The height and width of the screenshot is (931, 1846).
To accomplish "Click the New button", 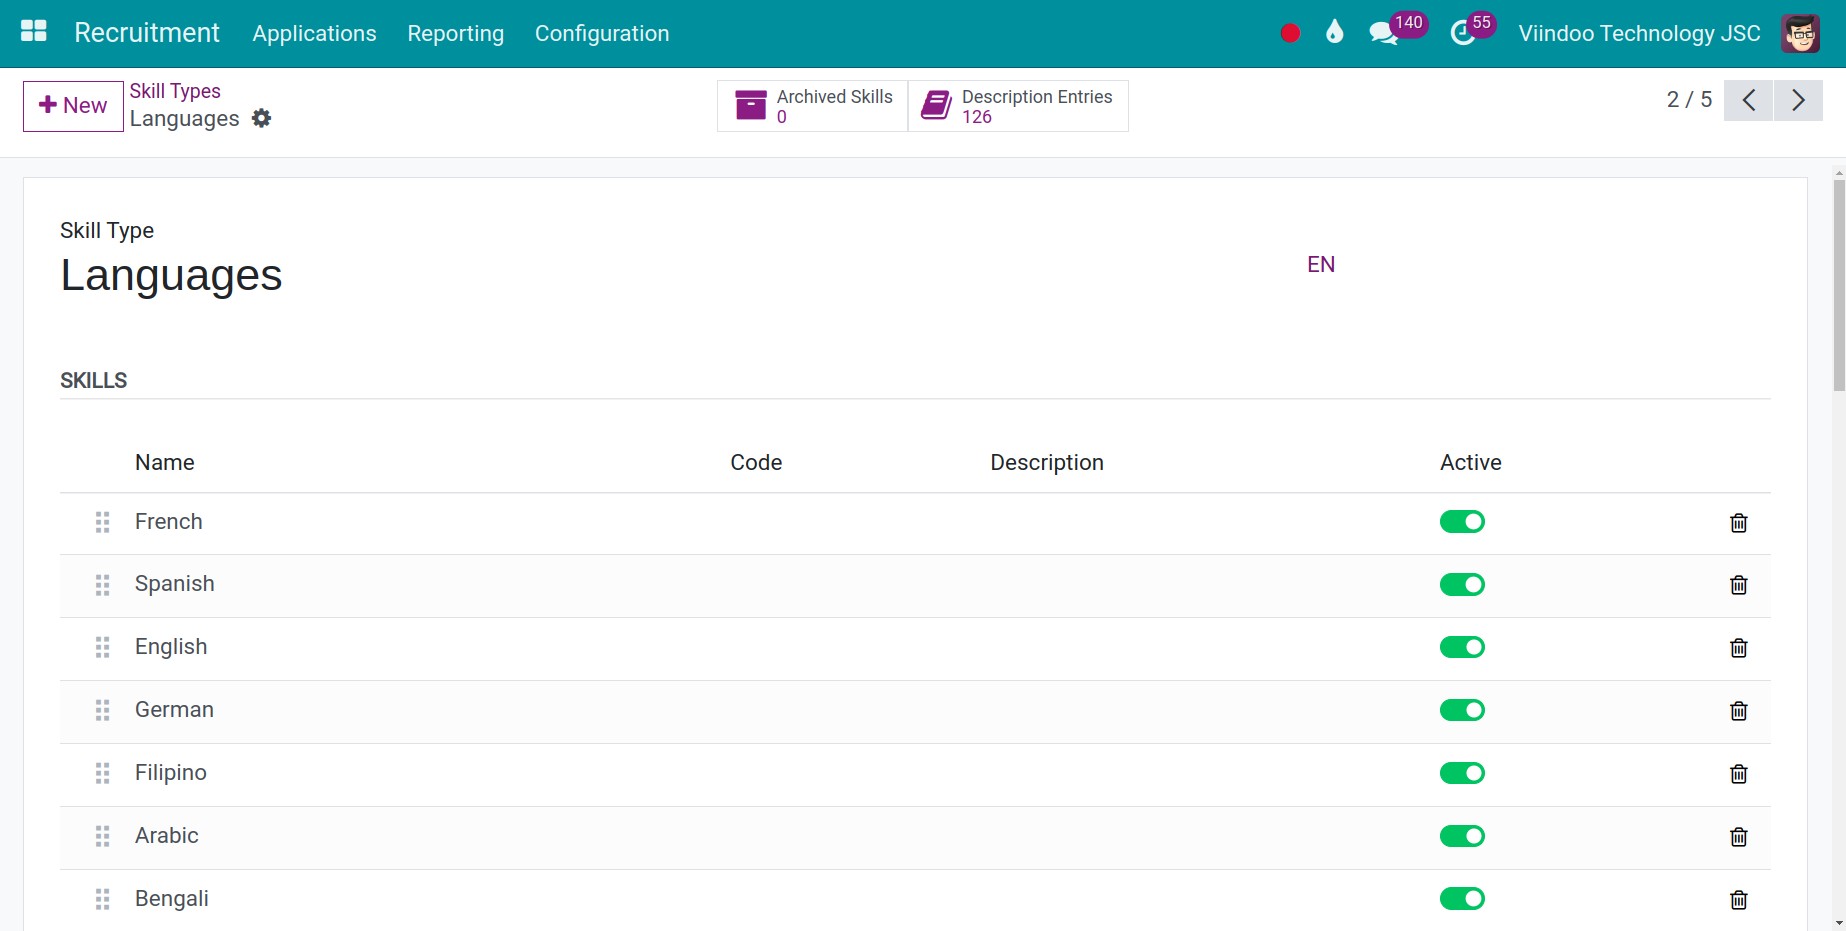I will (x=73, y=106).
